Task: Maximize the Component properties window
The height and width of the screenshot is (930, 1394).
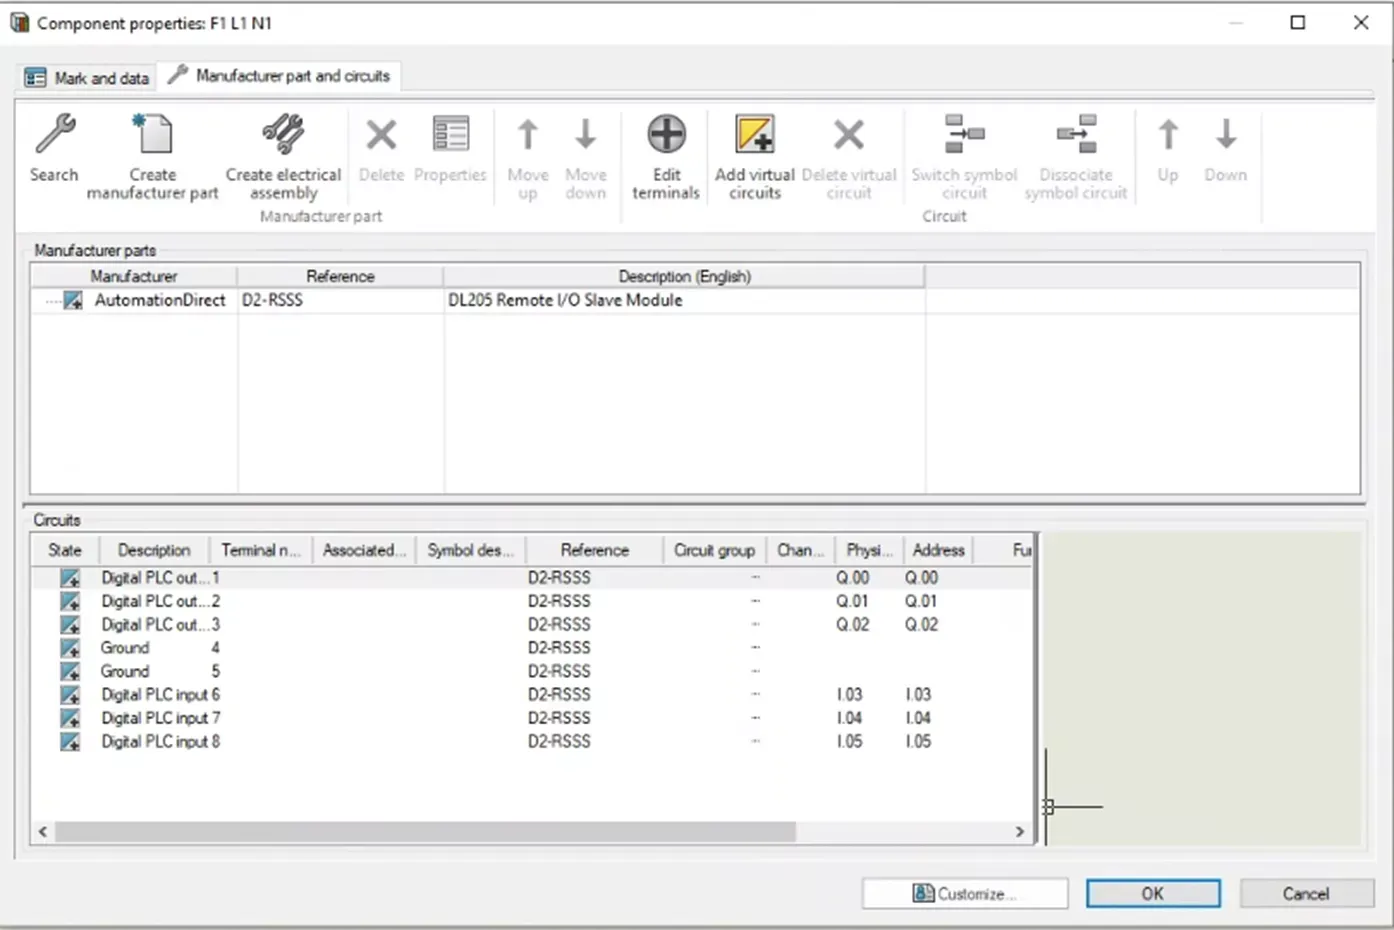Action: tap(1298, 23)
